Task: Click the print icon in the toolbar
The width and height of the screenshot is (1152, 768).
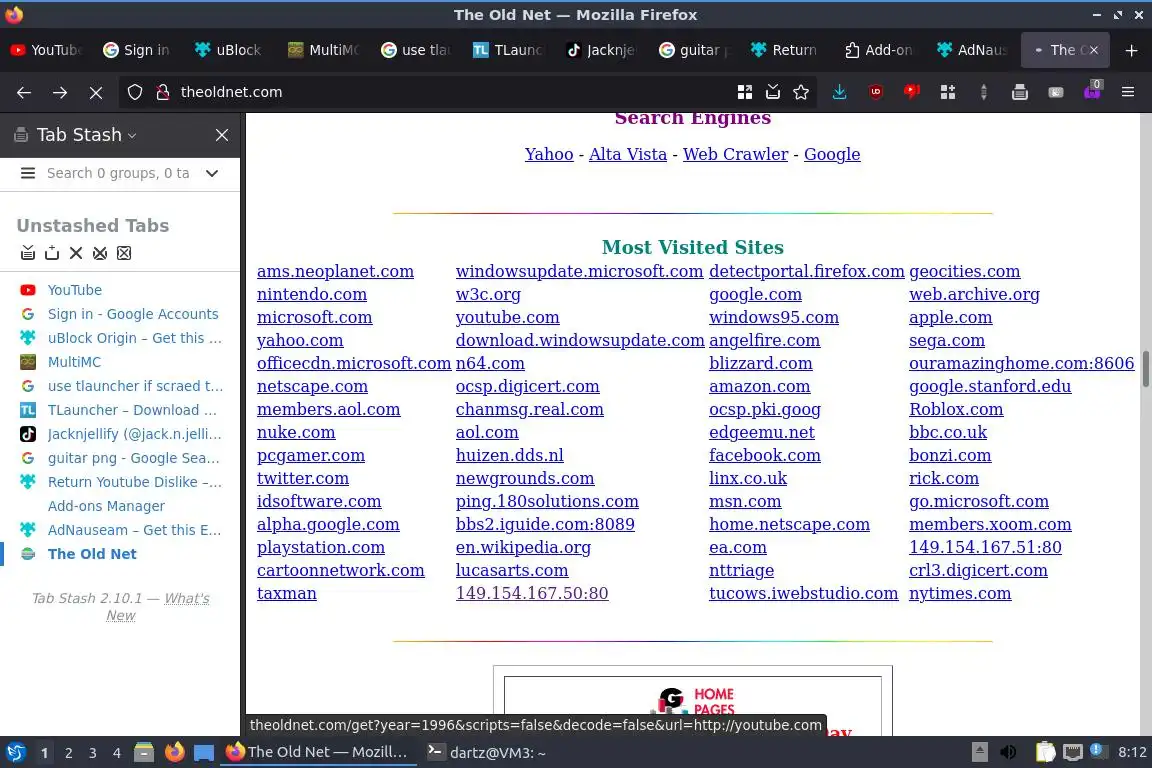Action: coord(1019,92)
